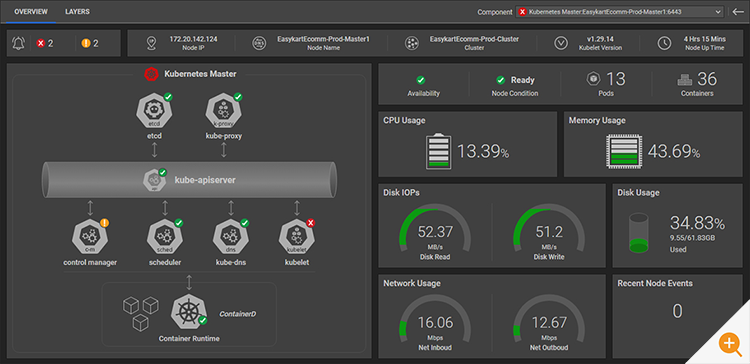Click the 9.55/61.83GB used text
This screenshot has height=364, width=750.
[692, 237]
